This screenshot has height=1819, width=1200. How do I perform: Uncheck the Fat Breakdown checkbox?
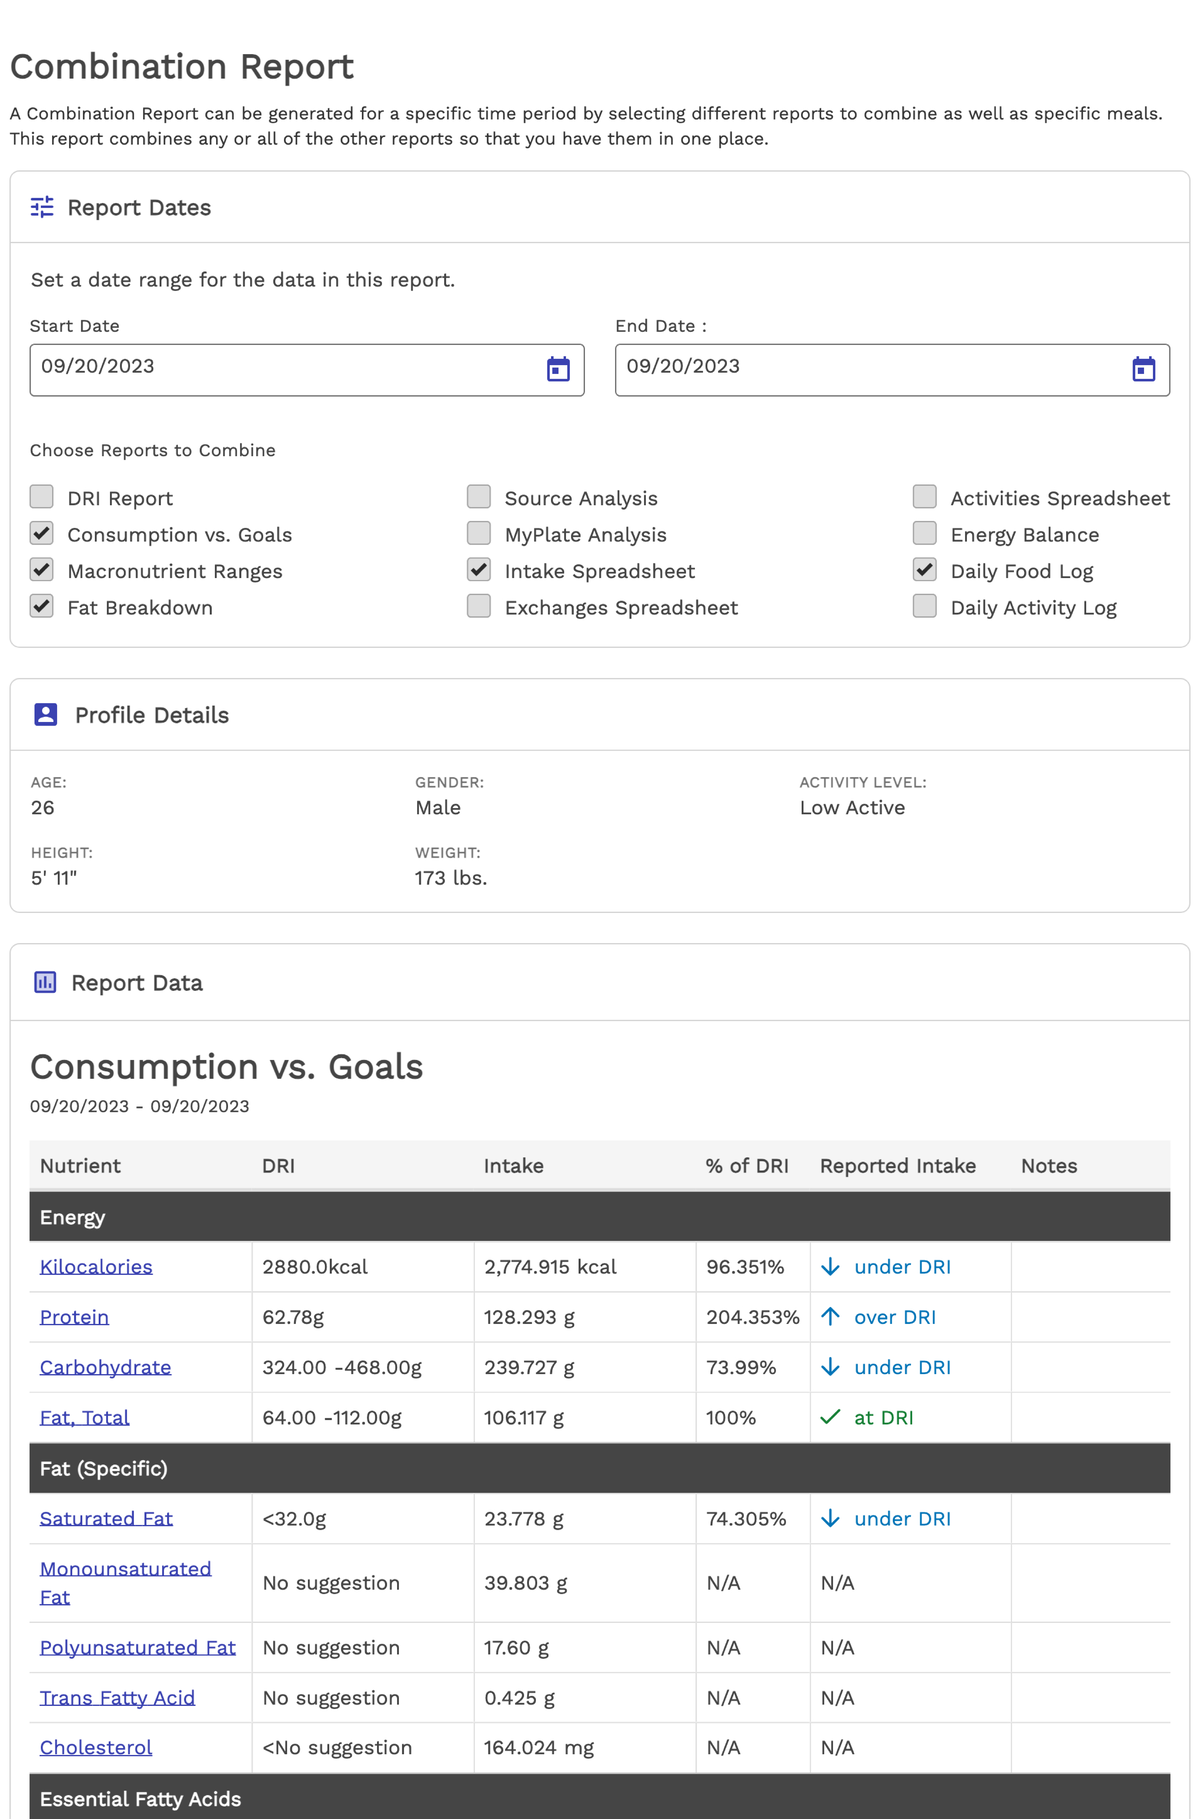(x=42, y=606)
